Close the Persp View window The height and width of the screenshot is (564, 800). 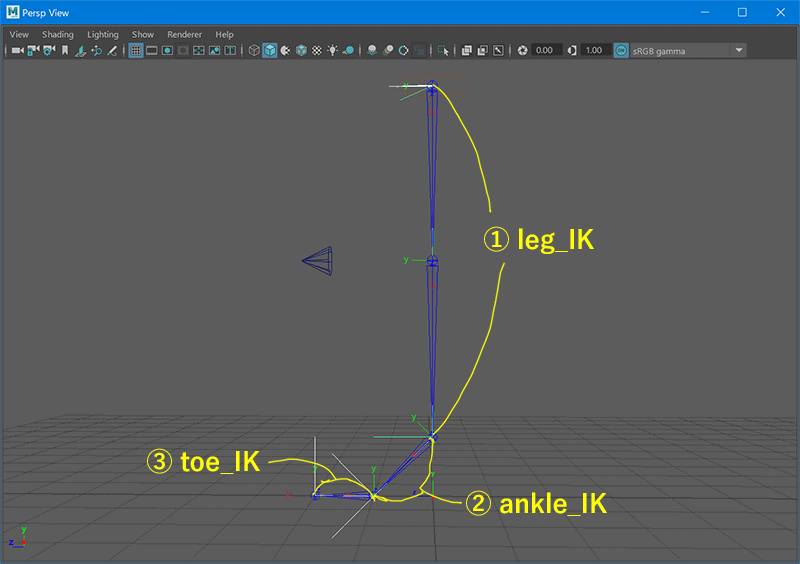click(x=781, y=12)
